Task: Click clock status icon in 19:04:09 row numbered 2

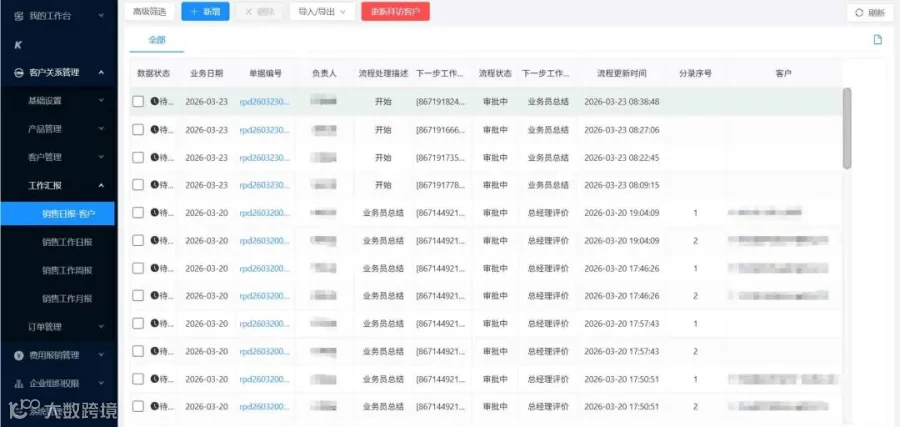Action: 154,240
